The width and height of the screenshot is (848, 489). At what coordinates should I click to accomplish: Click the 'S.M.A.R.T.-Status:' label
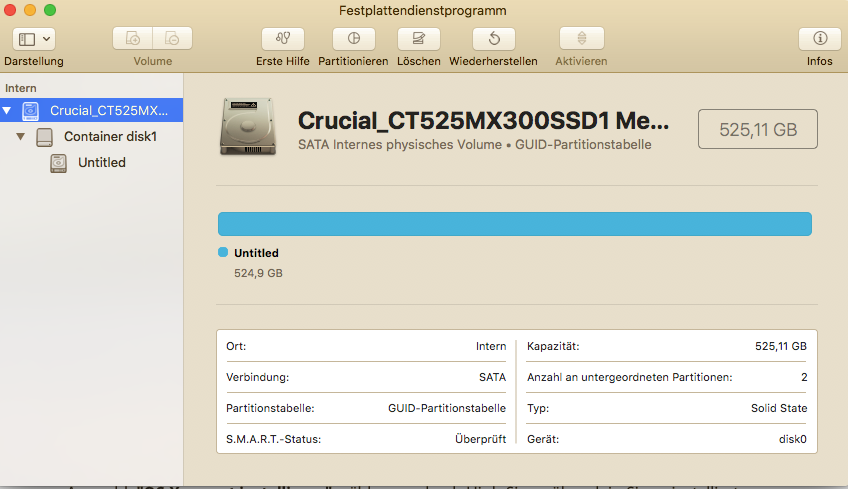[x=273, y=439]
